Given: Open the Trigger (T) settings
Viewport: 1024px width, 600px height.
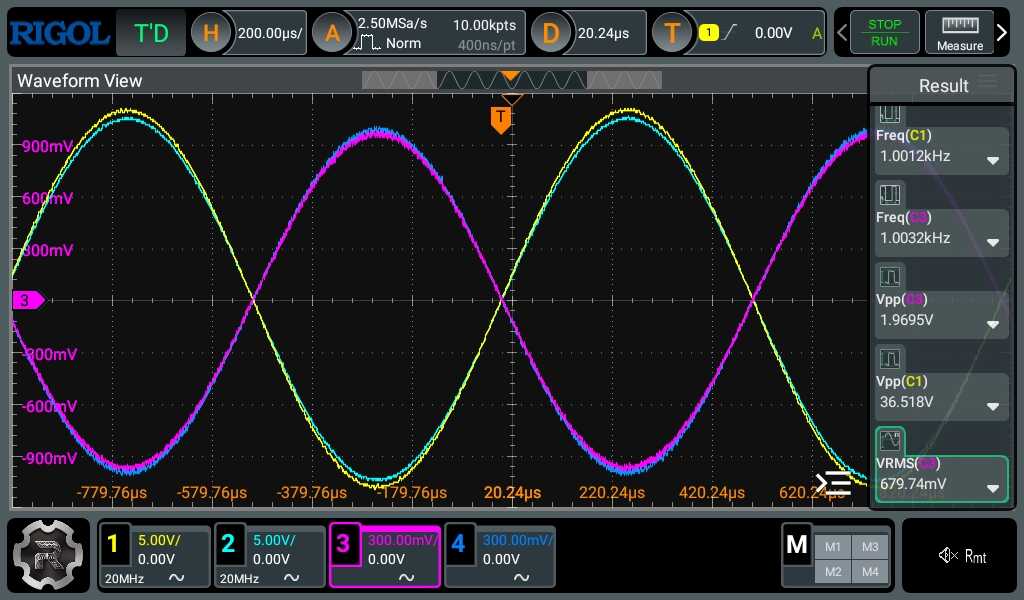Looking at the screenshot, I should 672,33.
